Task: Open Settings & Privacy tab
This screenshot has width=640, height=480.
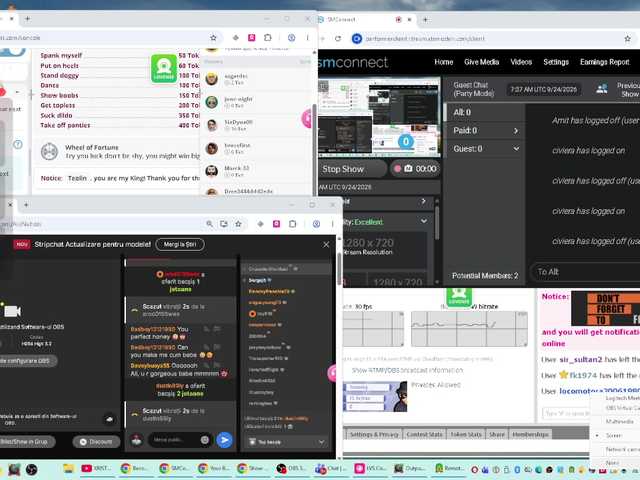Action: click(373, 434)
